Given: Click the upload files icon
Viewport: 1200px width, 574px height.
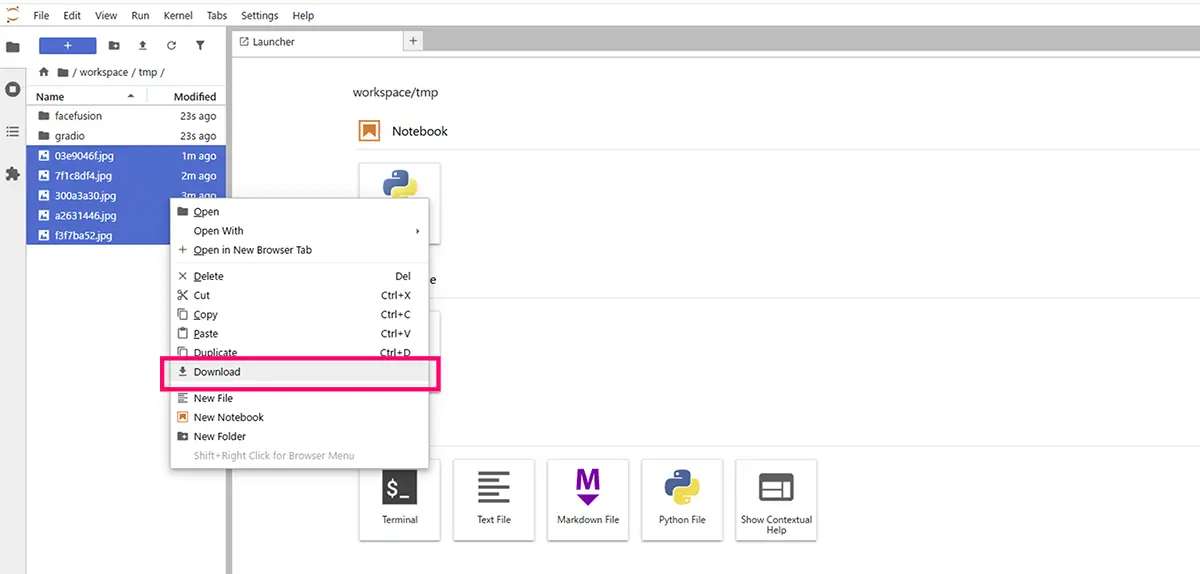Looking at the screenshot, I should 142,46.
